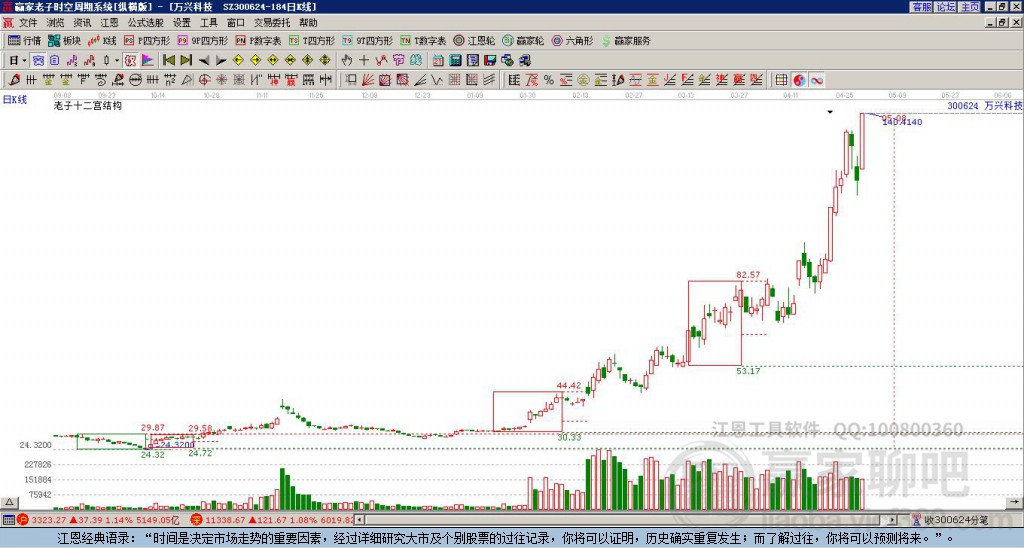Open the 江恩 menu

[109, 23]
